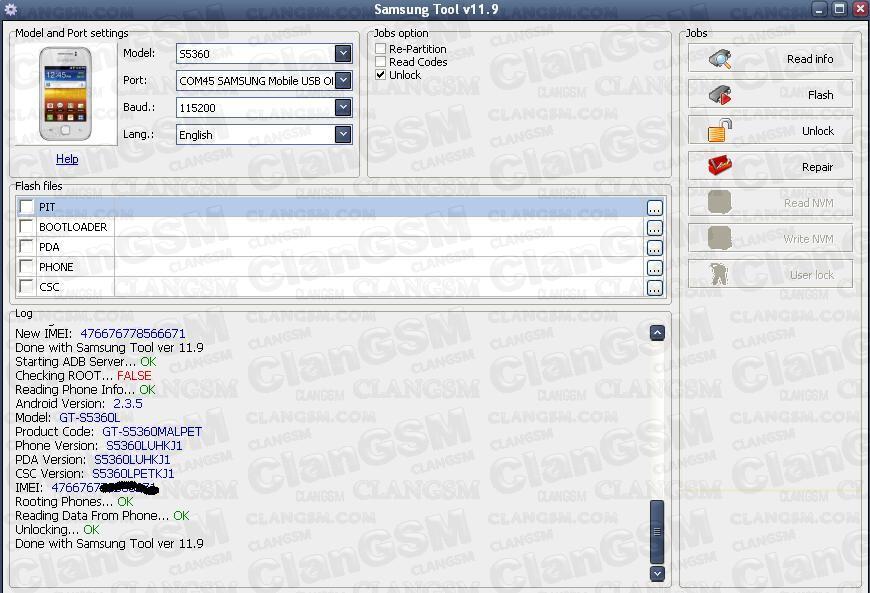Screen dimensions: 870x593
Task: Browse for the PHONE file
Action: click(655, 268)
